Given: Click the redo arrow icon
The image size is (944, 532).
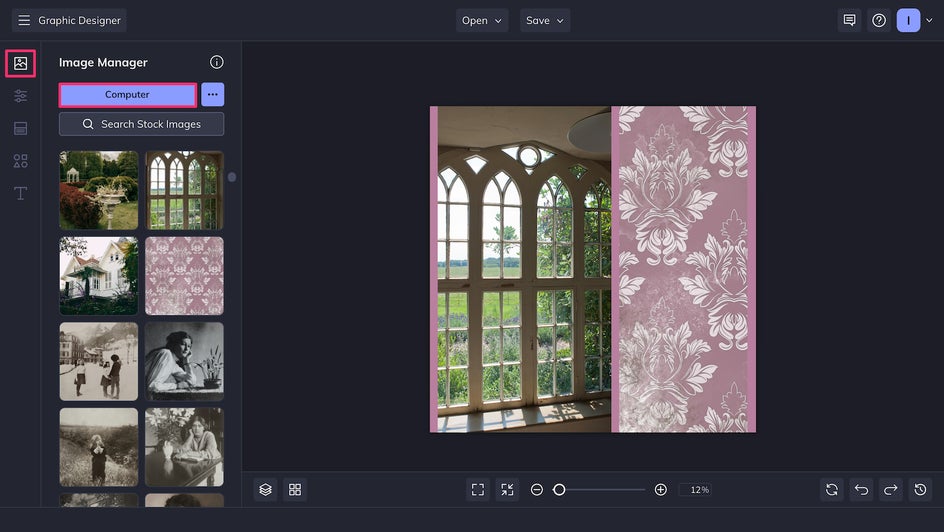Looking at the screenshot, I should pyautogui.click(x=891, y=489).
